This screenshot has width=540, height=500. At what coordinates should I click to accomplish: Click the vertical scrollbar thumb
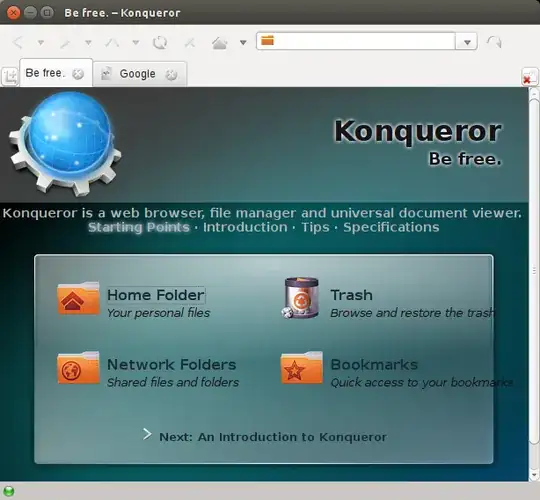click(x=534, y=270)
